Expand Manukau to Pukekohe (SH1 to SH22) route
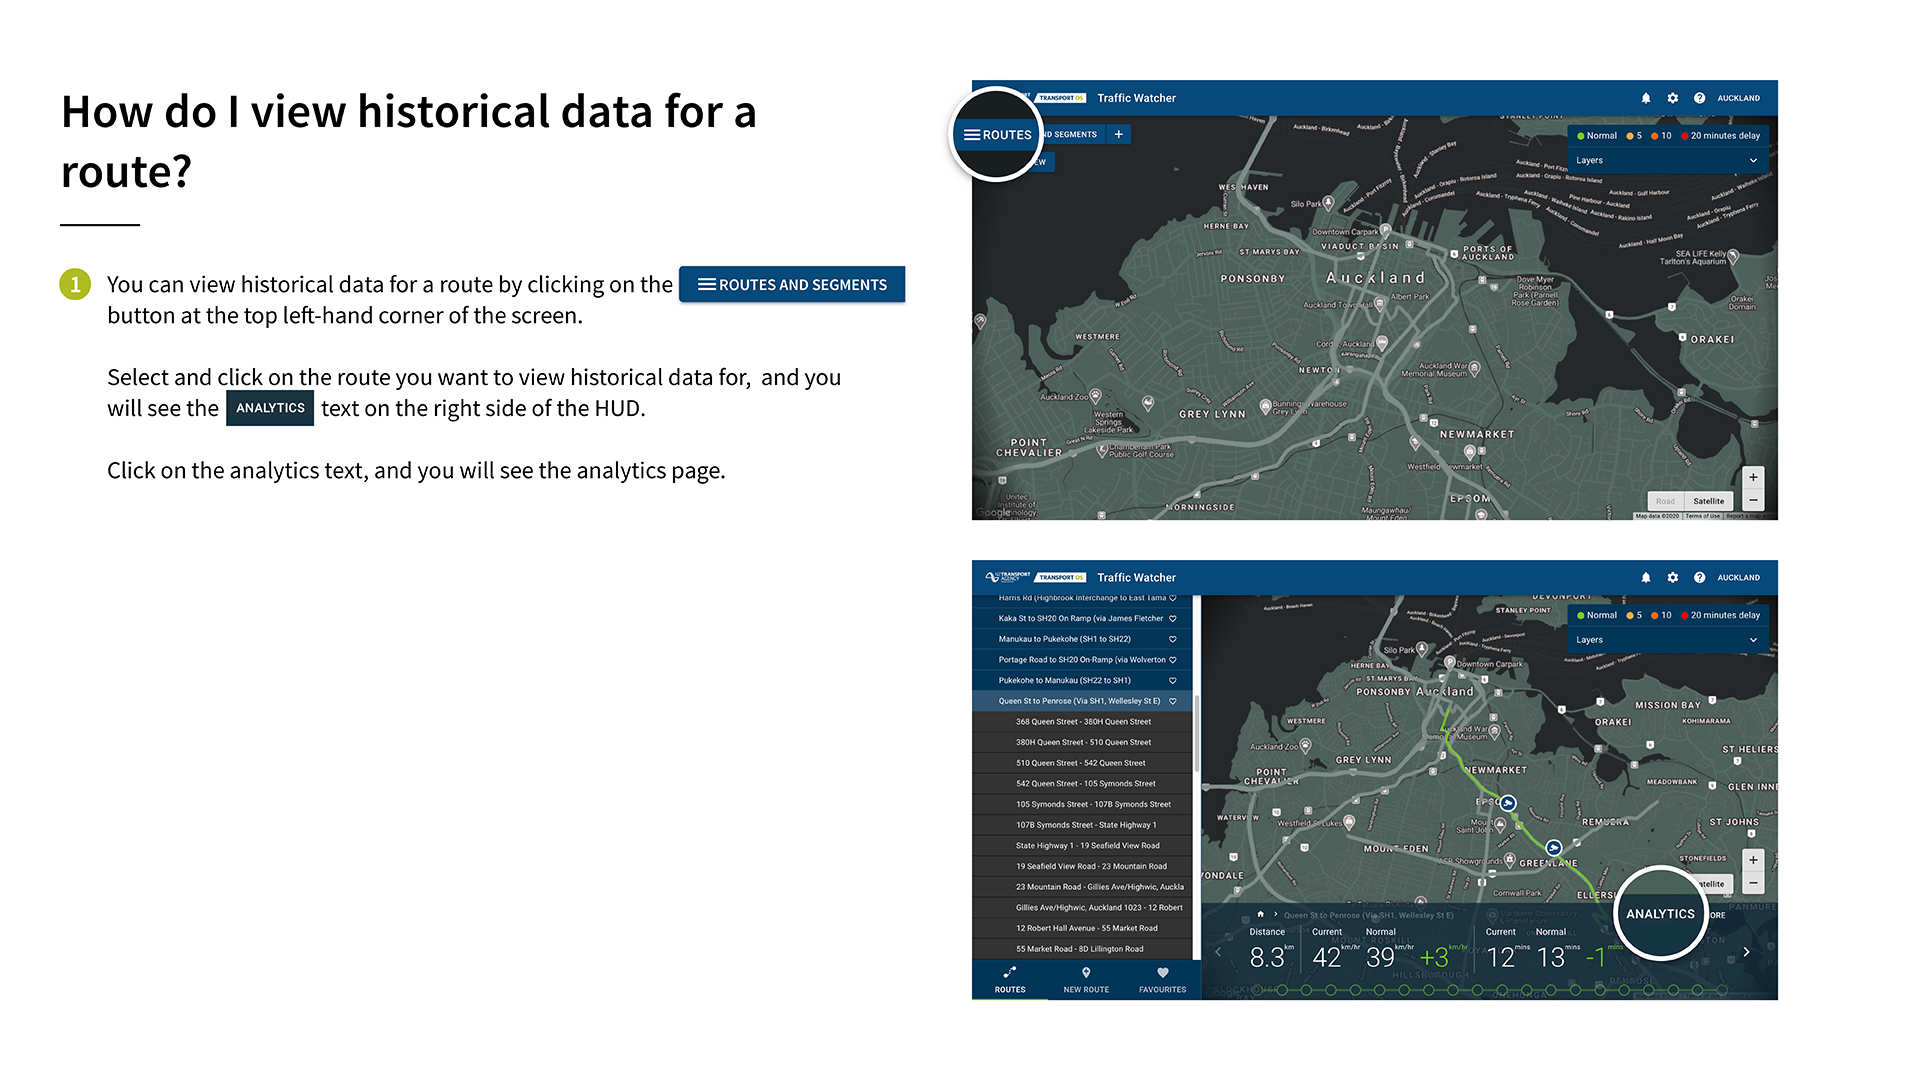The image size is (1920, 1080). [x=1082, y=639]
